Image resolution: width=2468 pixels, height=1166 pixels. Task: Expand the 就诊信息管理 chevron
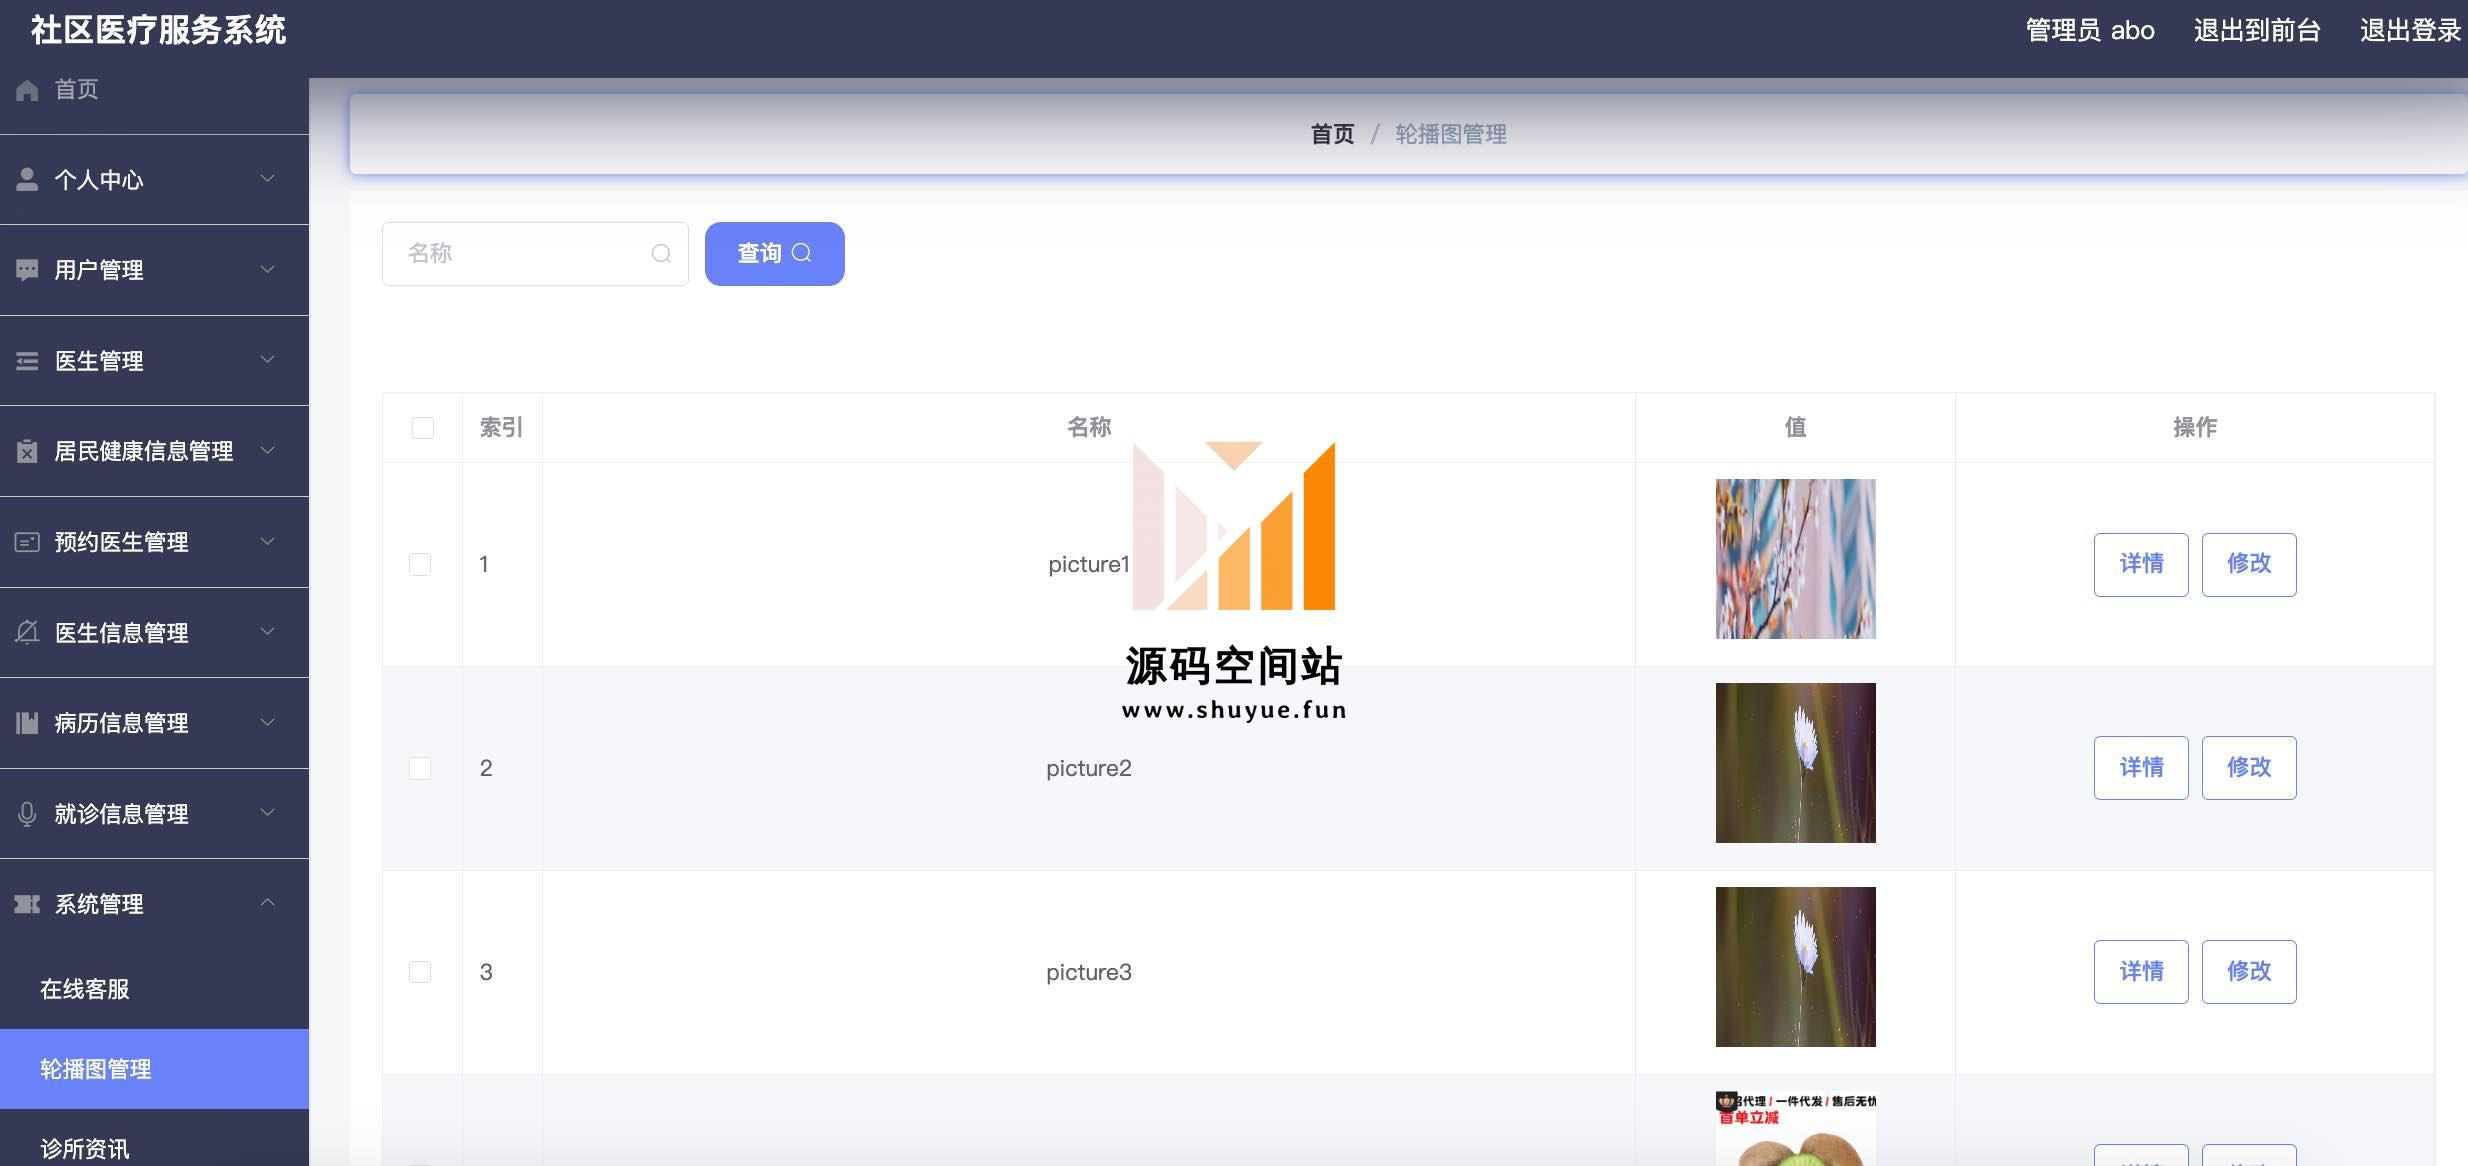[267, 813]
